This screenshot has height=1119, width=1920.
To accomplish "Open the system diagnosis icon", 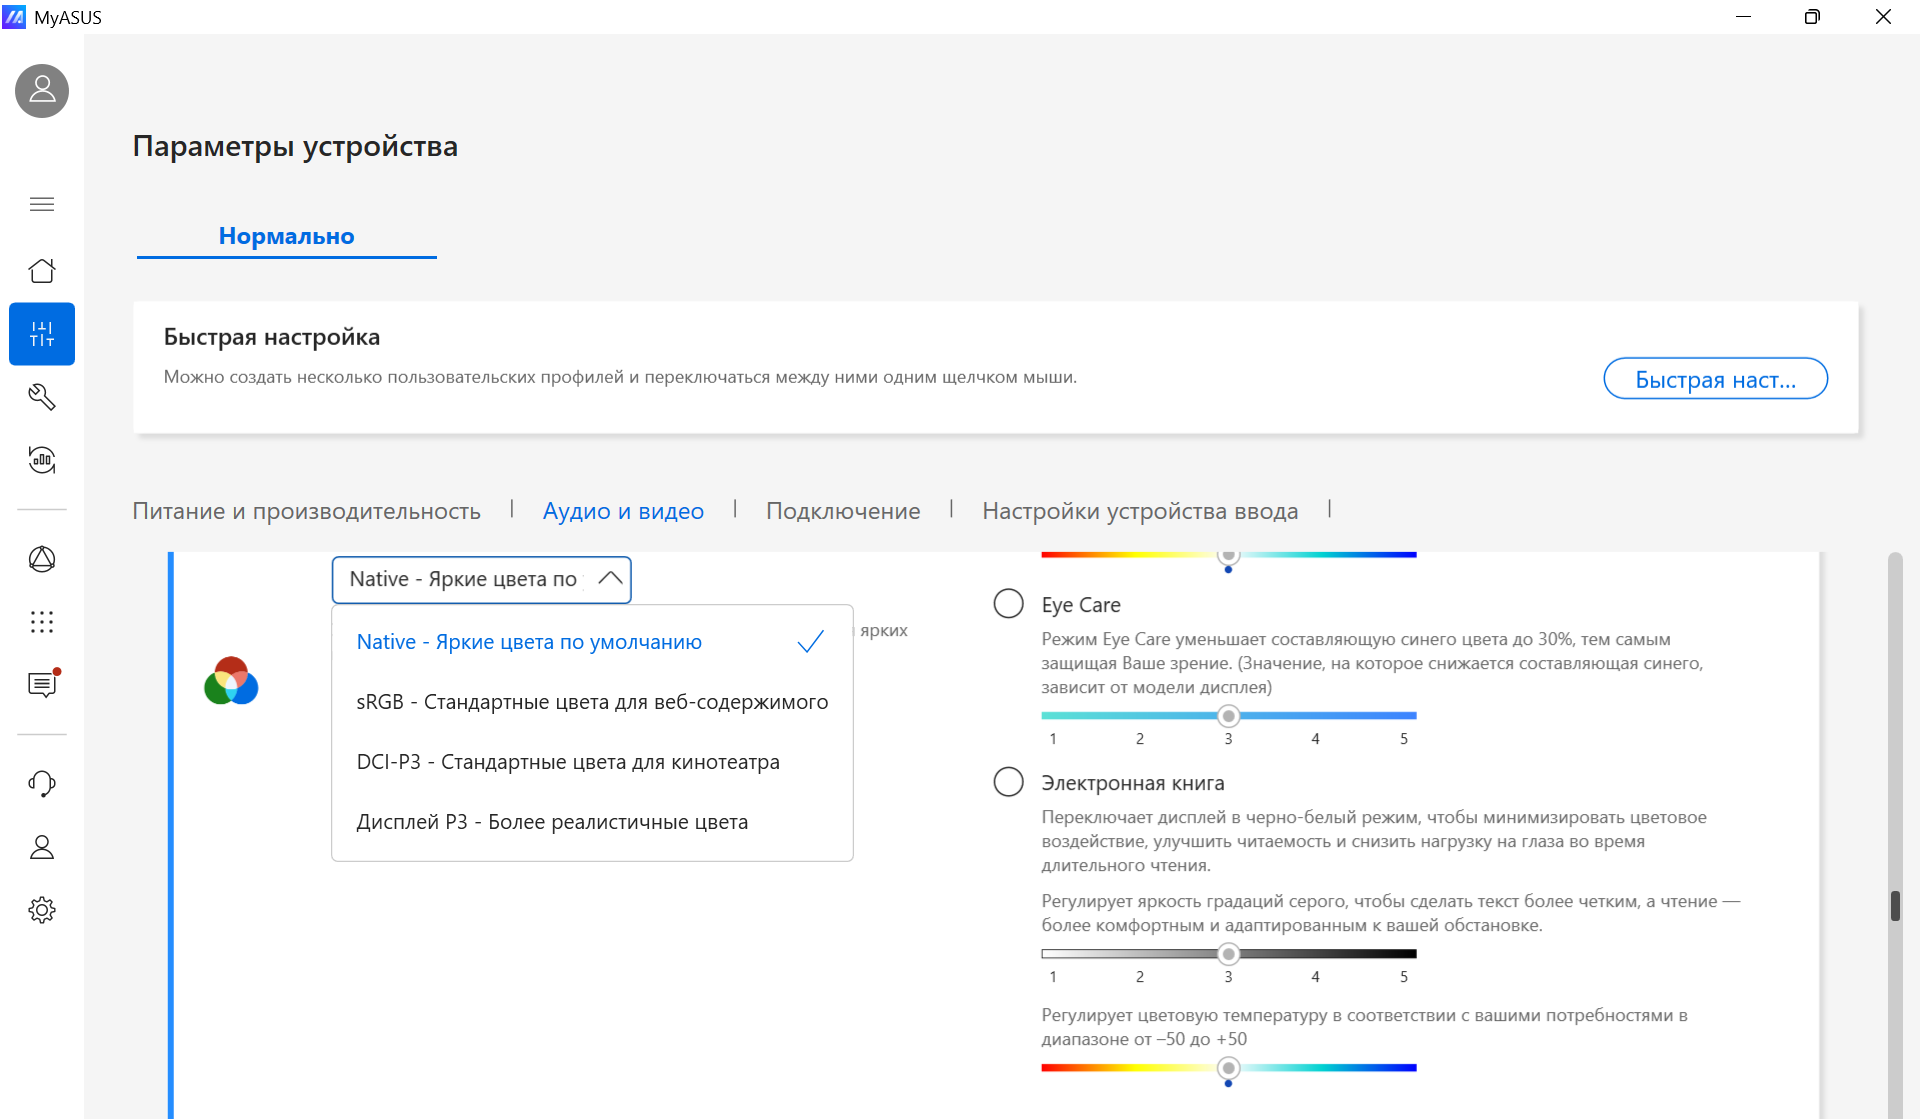I will [x=42, y=460].
